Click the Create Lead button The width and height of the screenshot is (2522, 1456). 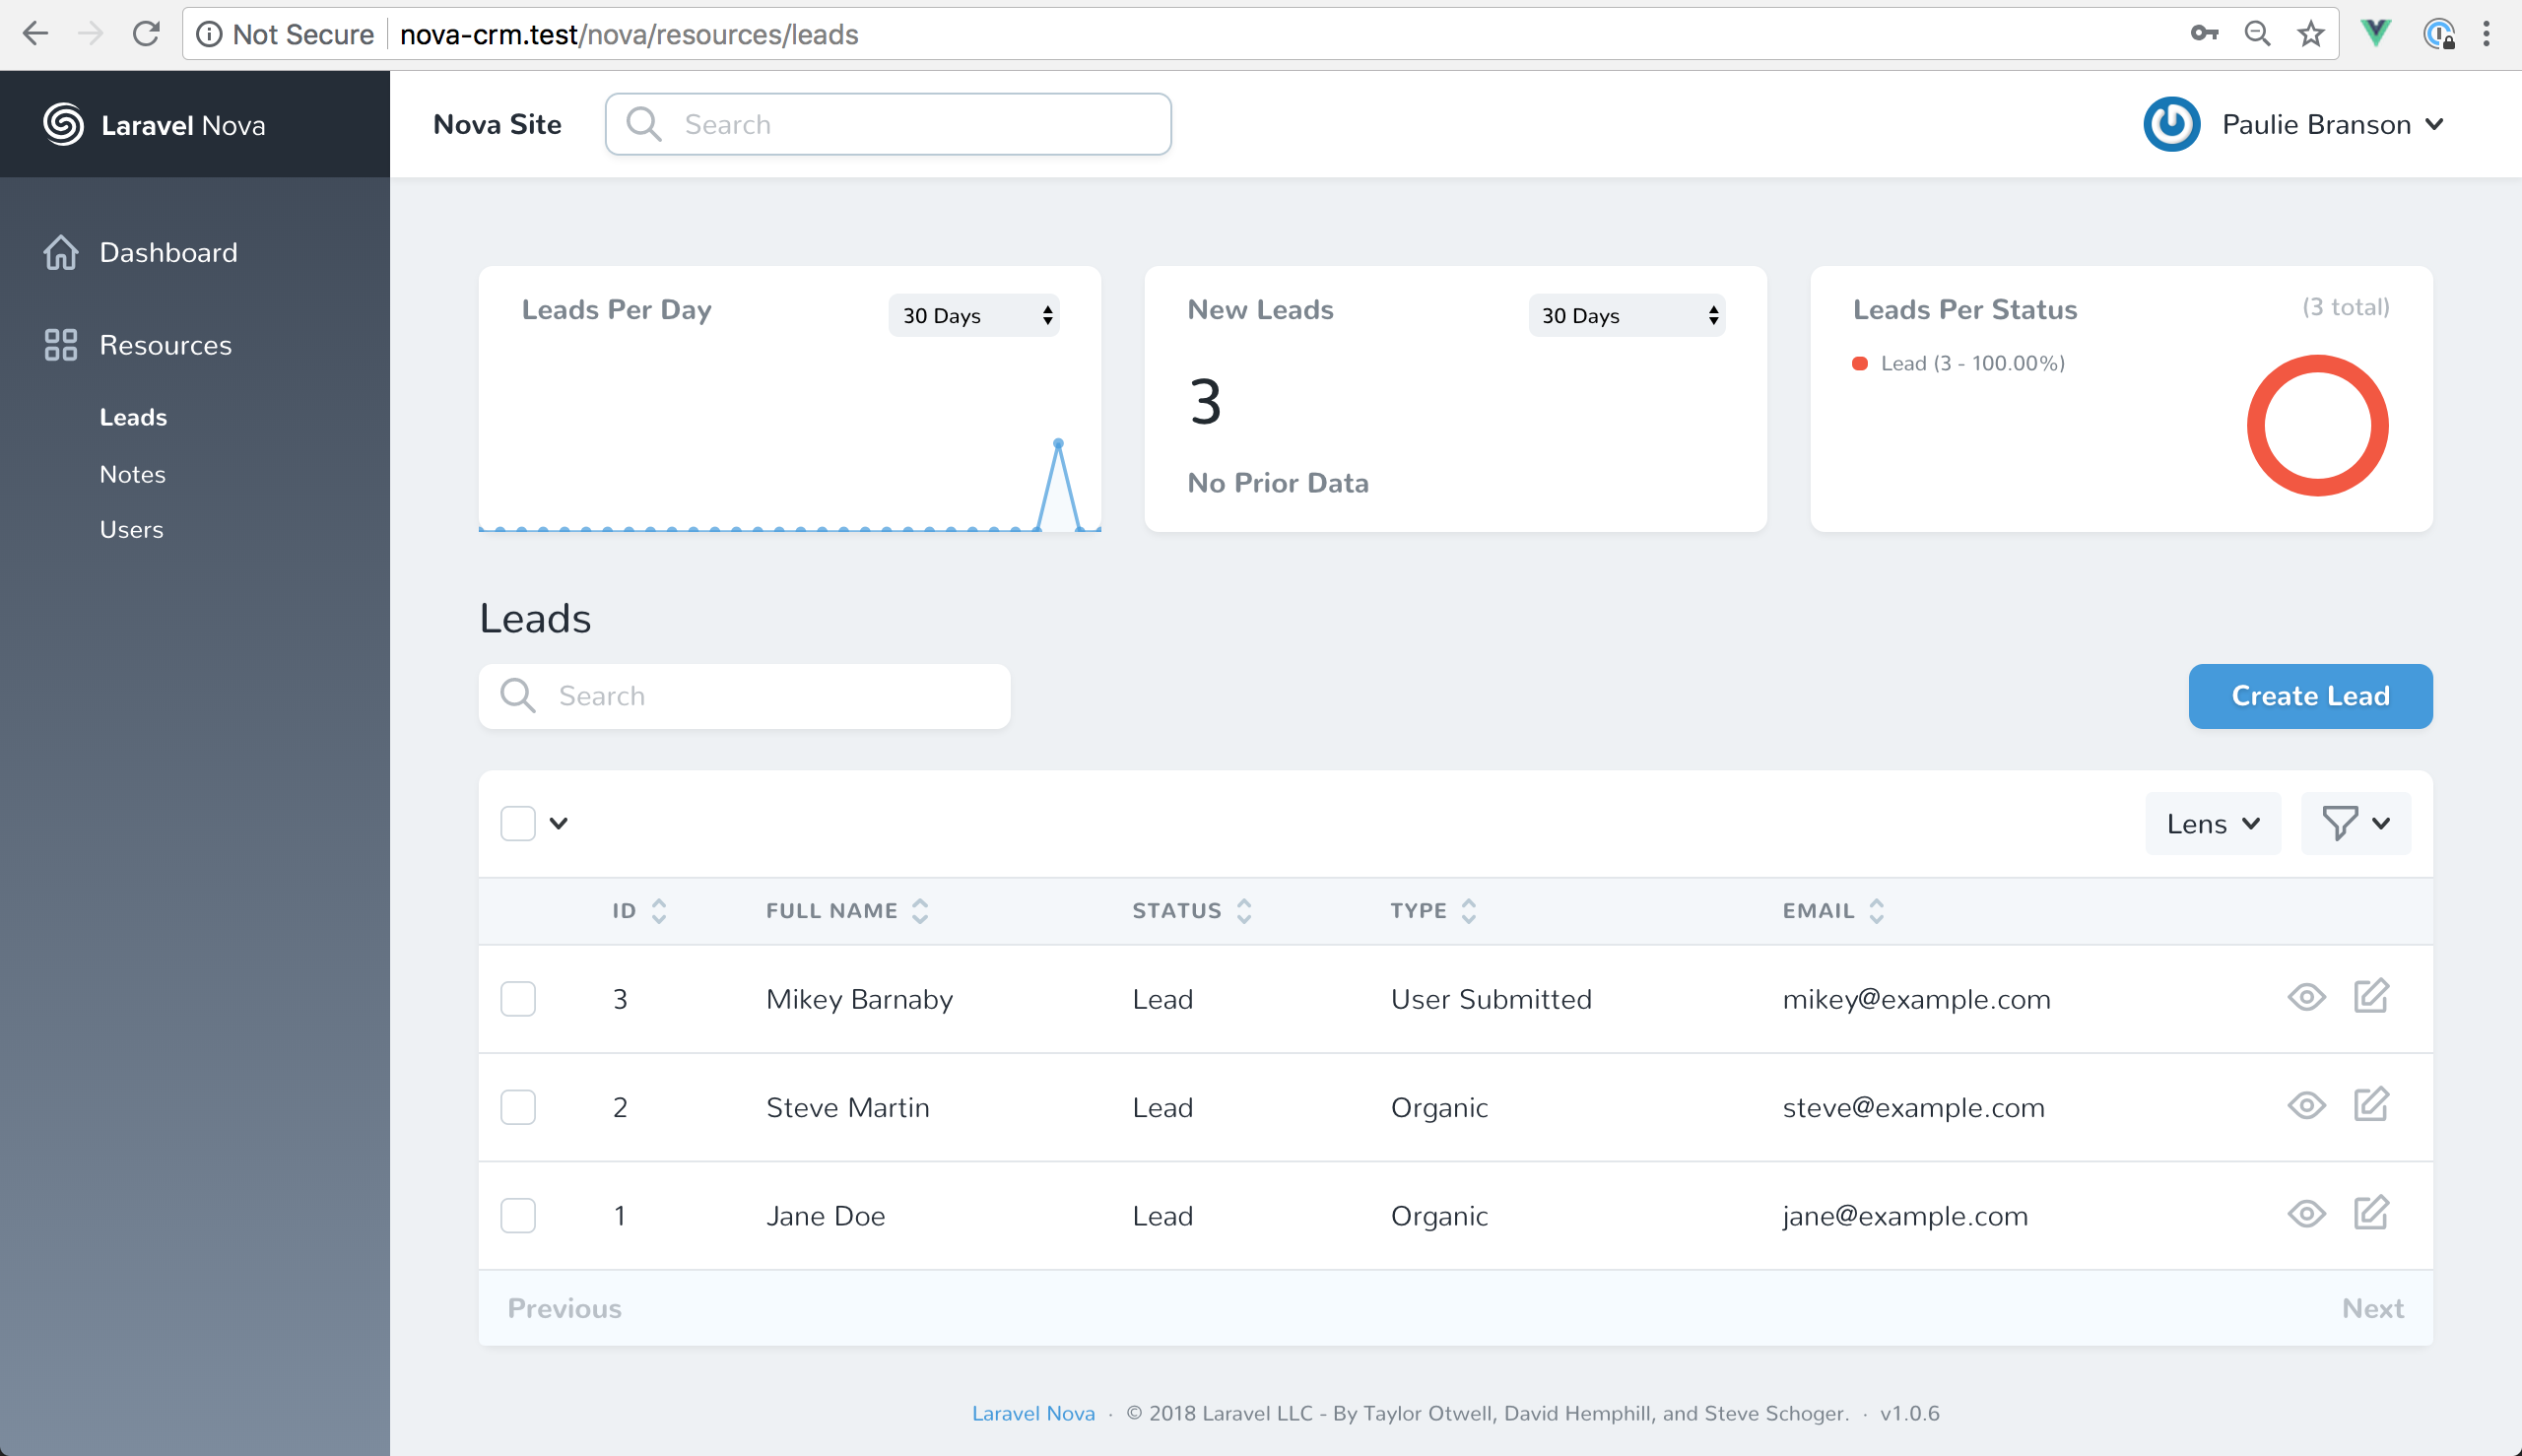(x=2310, y=695)
